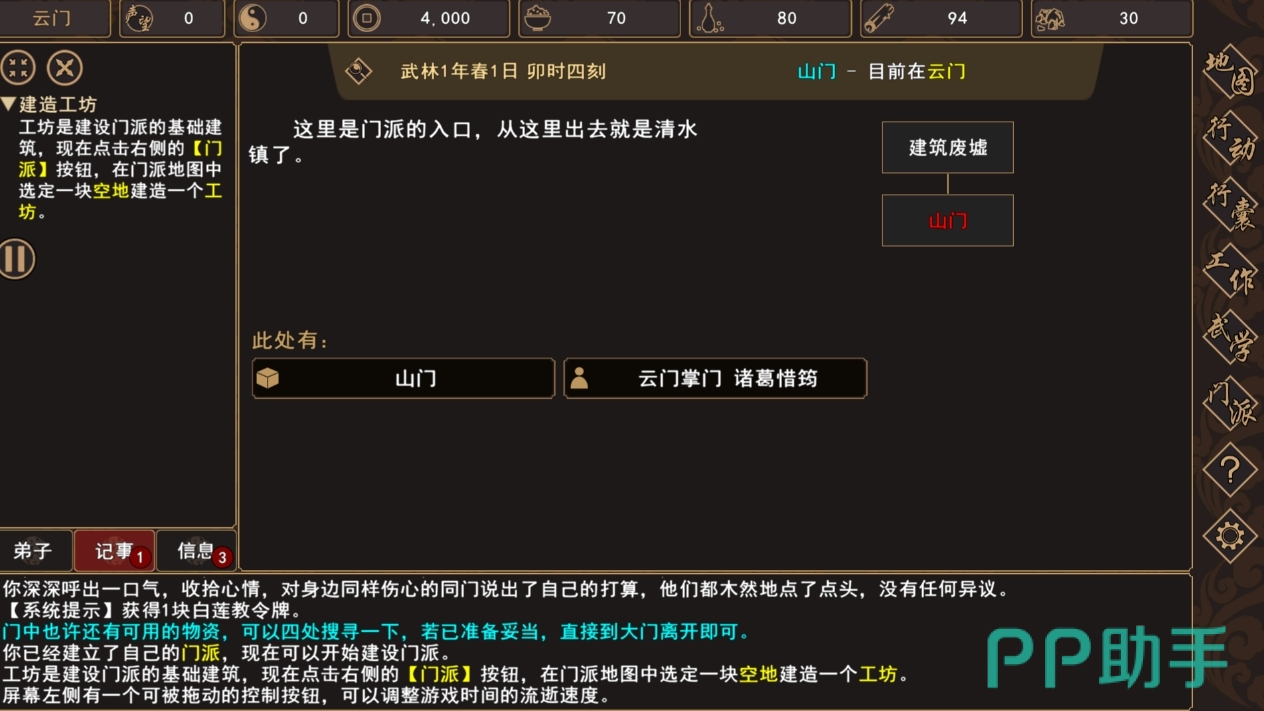The height and width of the screenshot is (711, 1264).
Task: Click the coin currency 4,000 counter
Action: 421,18
